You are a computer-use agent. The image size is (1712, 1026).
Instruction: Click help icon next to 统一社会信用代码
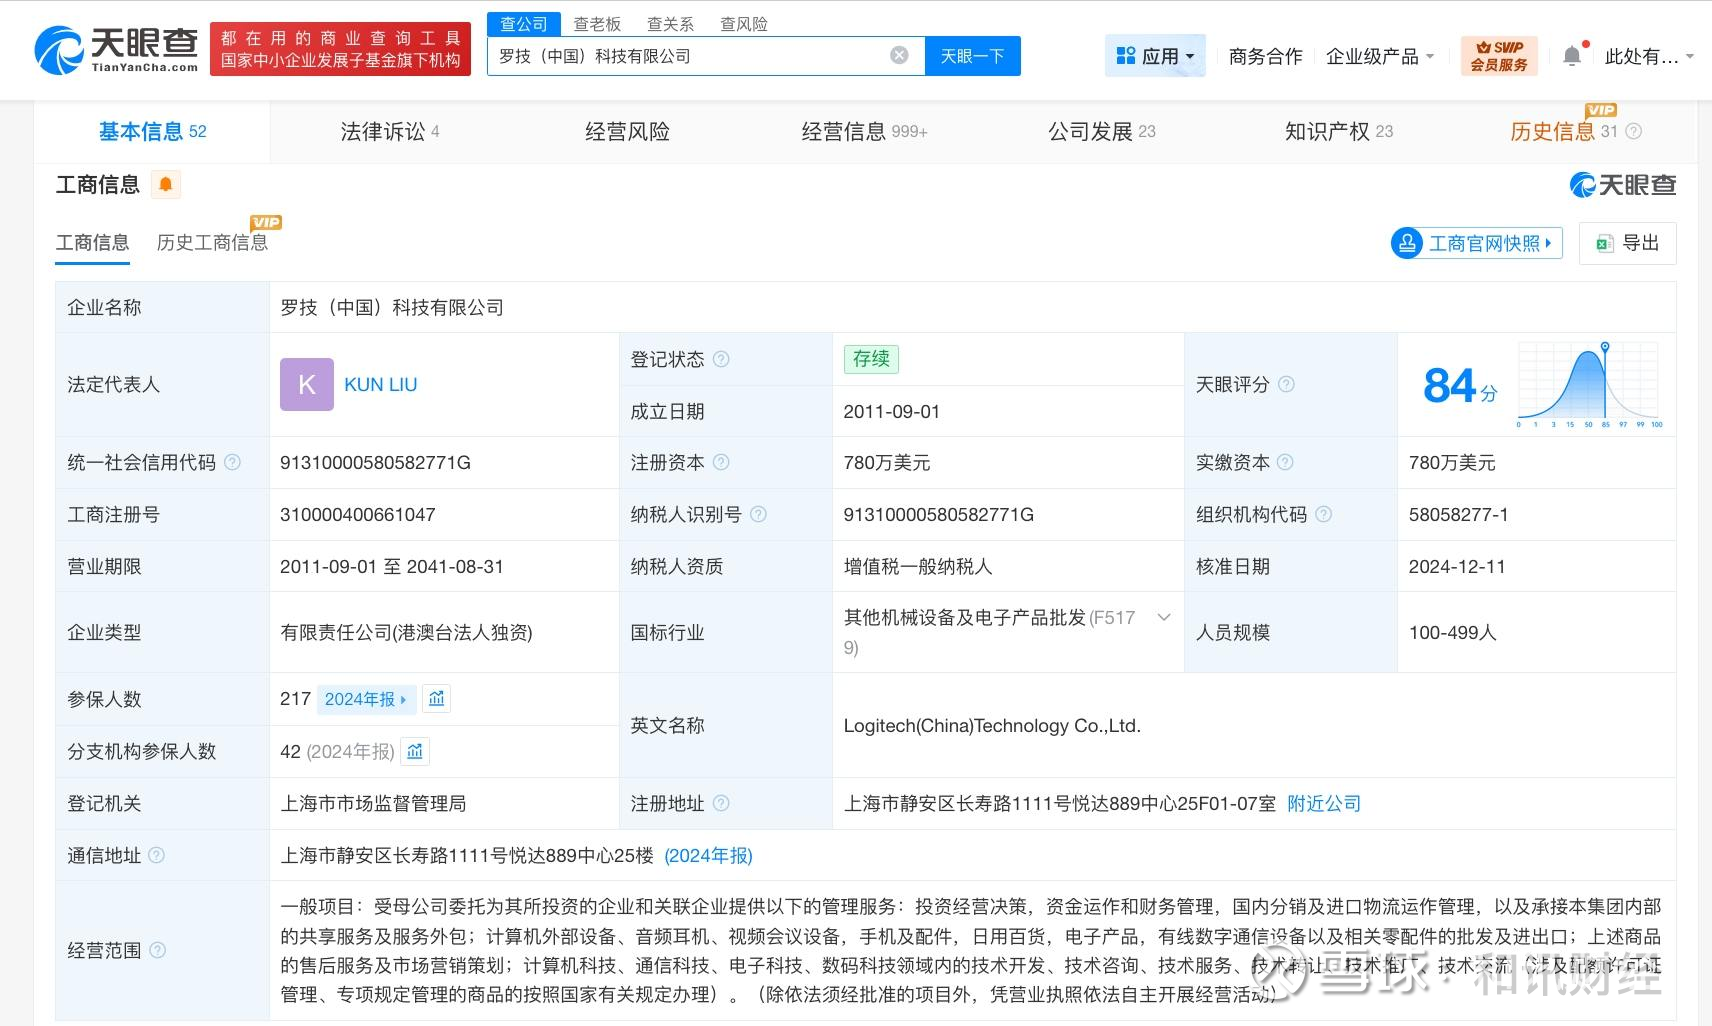click(x=233, y=462)
